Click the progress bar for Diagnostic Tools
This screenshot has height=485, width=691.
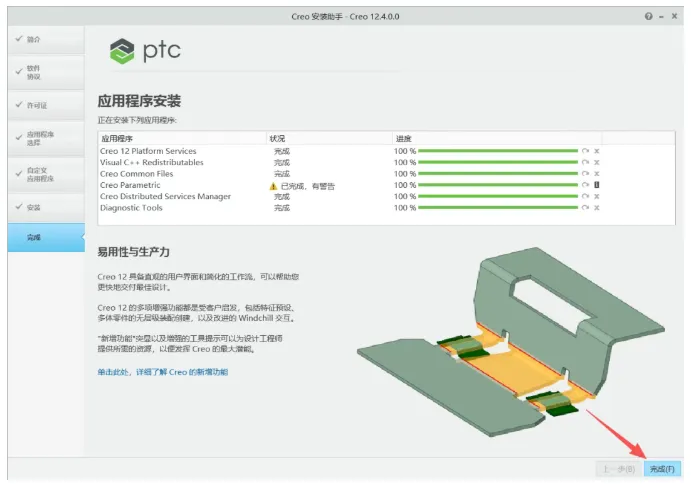(498, 208)
